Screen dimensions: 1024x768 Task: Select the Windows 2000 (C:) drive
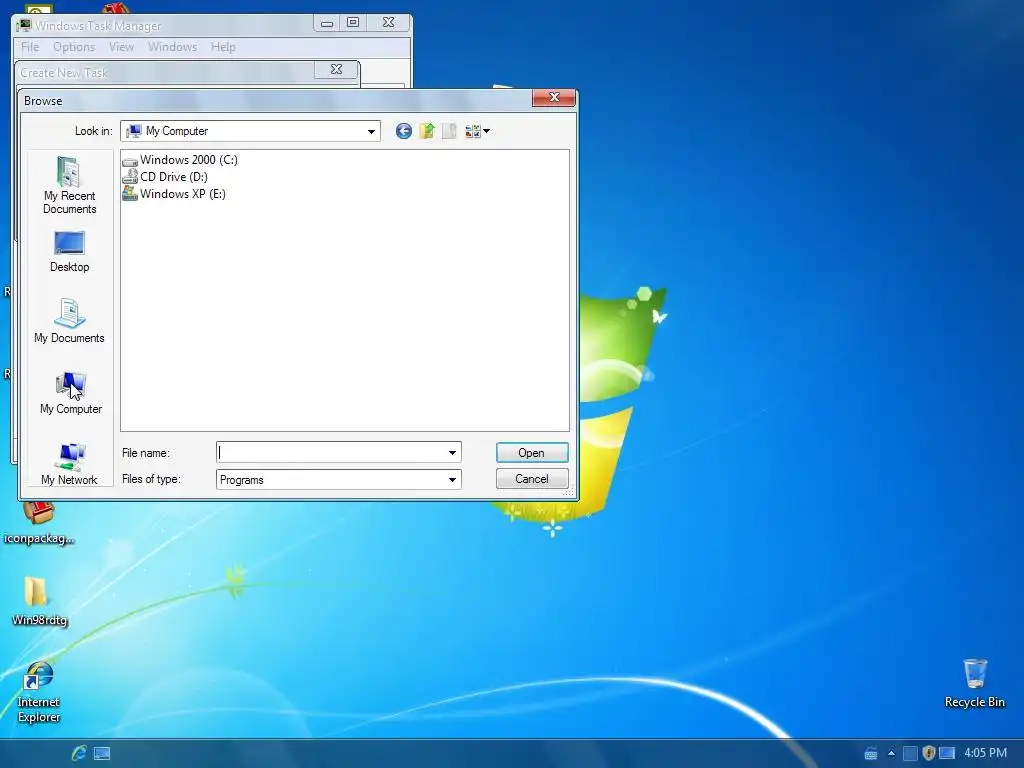click(180, 160)
